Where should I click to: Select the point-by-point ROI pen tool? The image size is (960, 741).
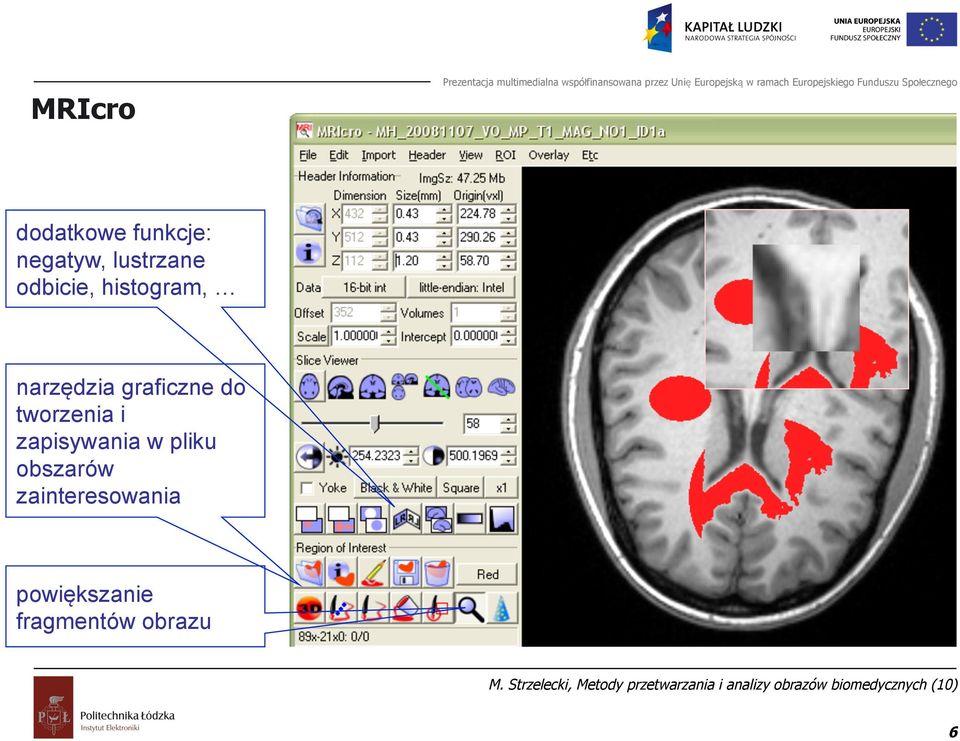[341, 608]
